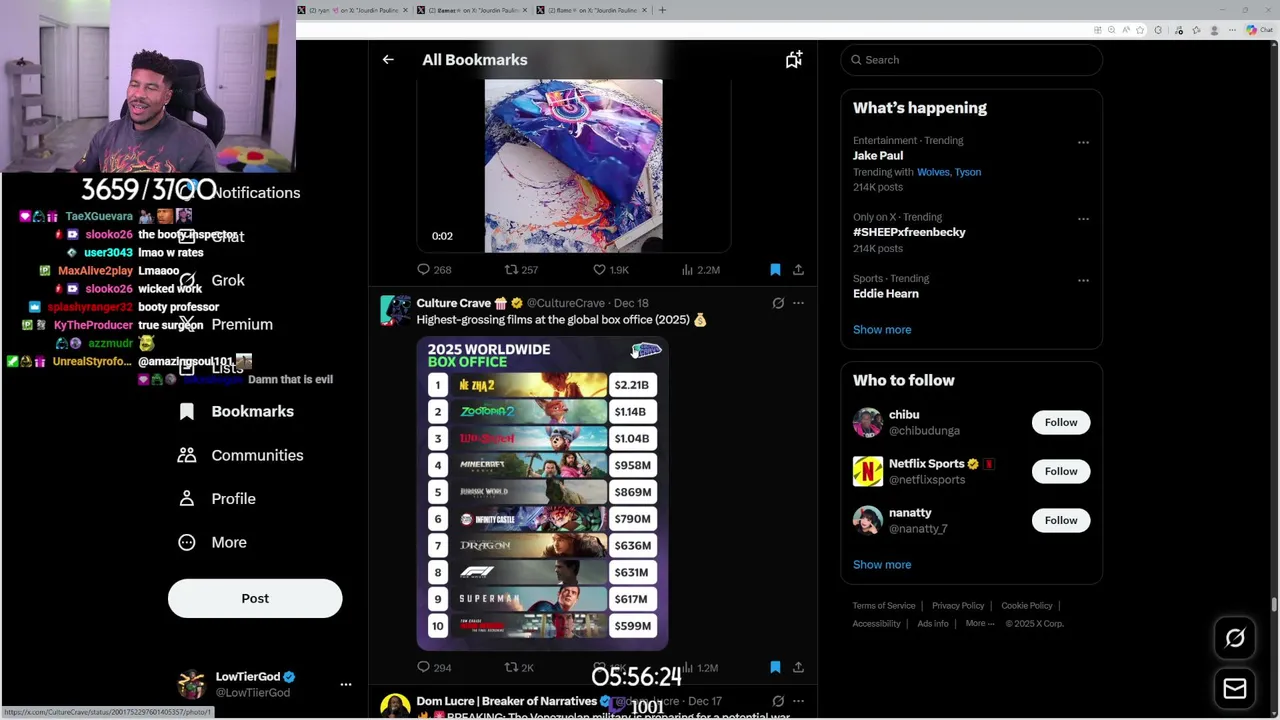Image resolution: width=1280 pixels, height=720 pixels.
Task: Go back using the arrow beside All Bookmarks
Action: [388, 60]
